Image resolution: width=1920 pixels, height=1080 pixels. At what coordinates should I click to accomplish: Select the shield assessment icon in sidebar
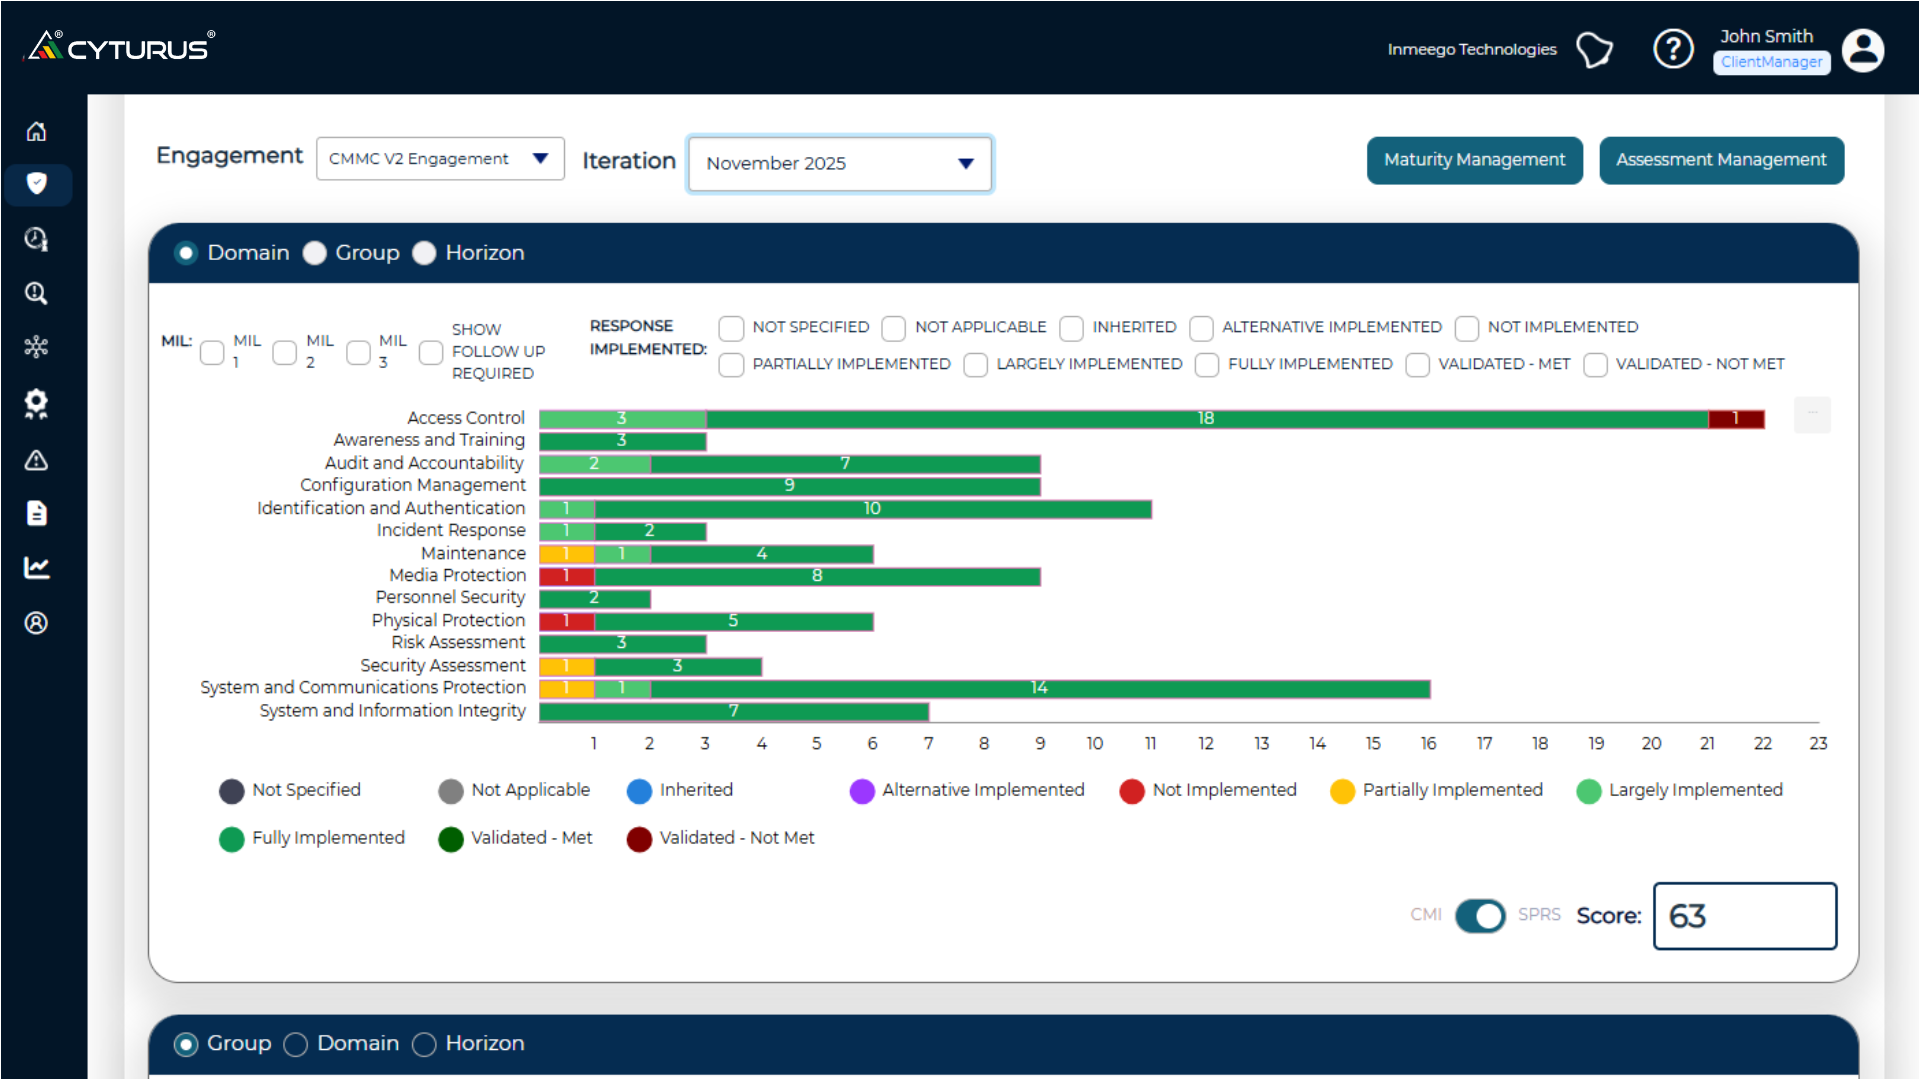coord(37,184)
